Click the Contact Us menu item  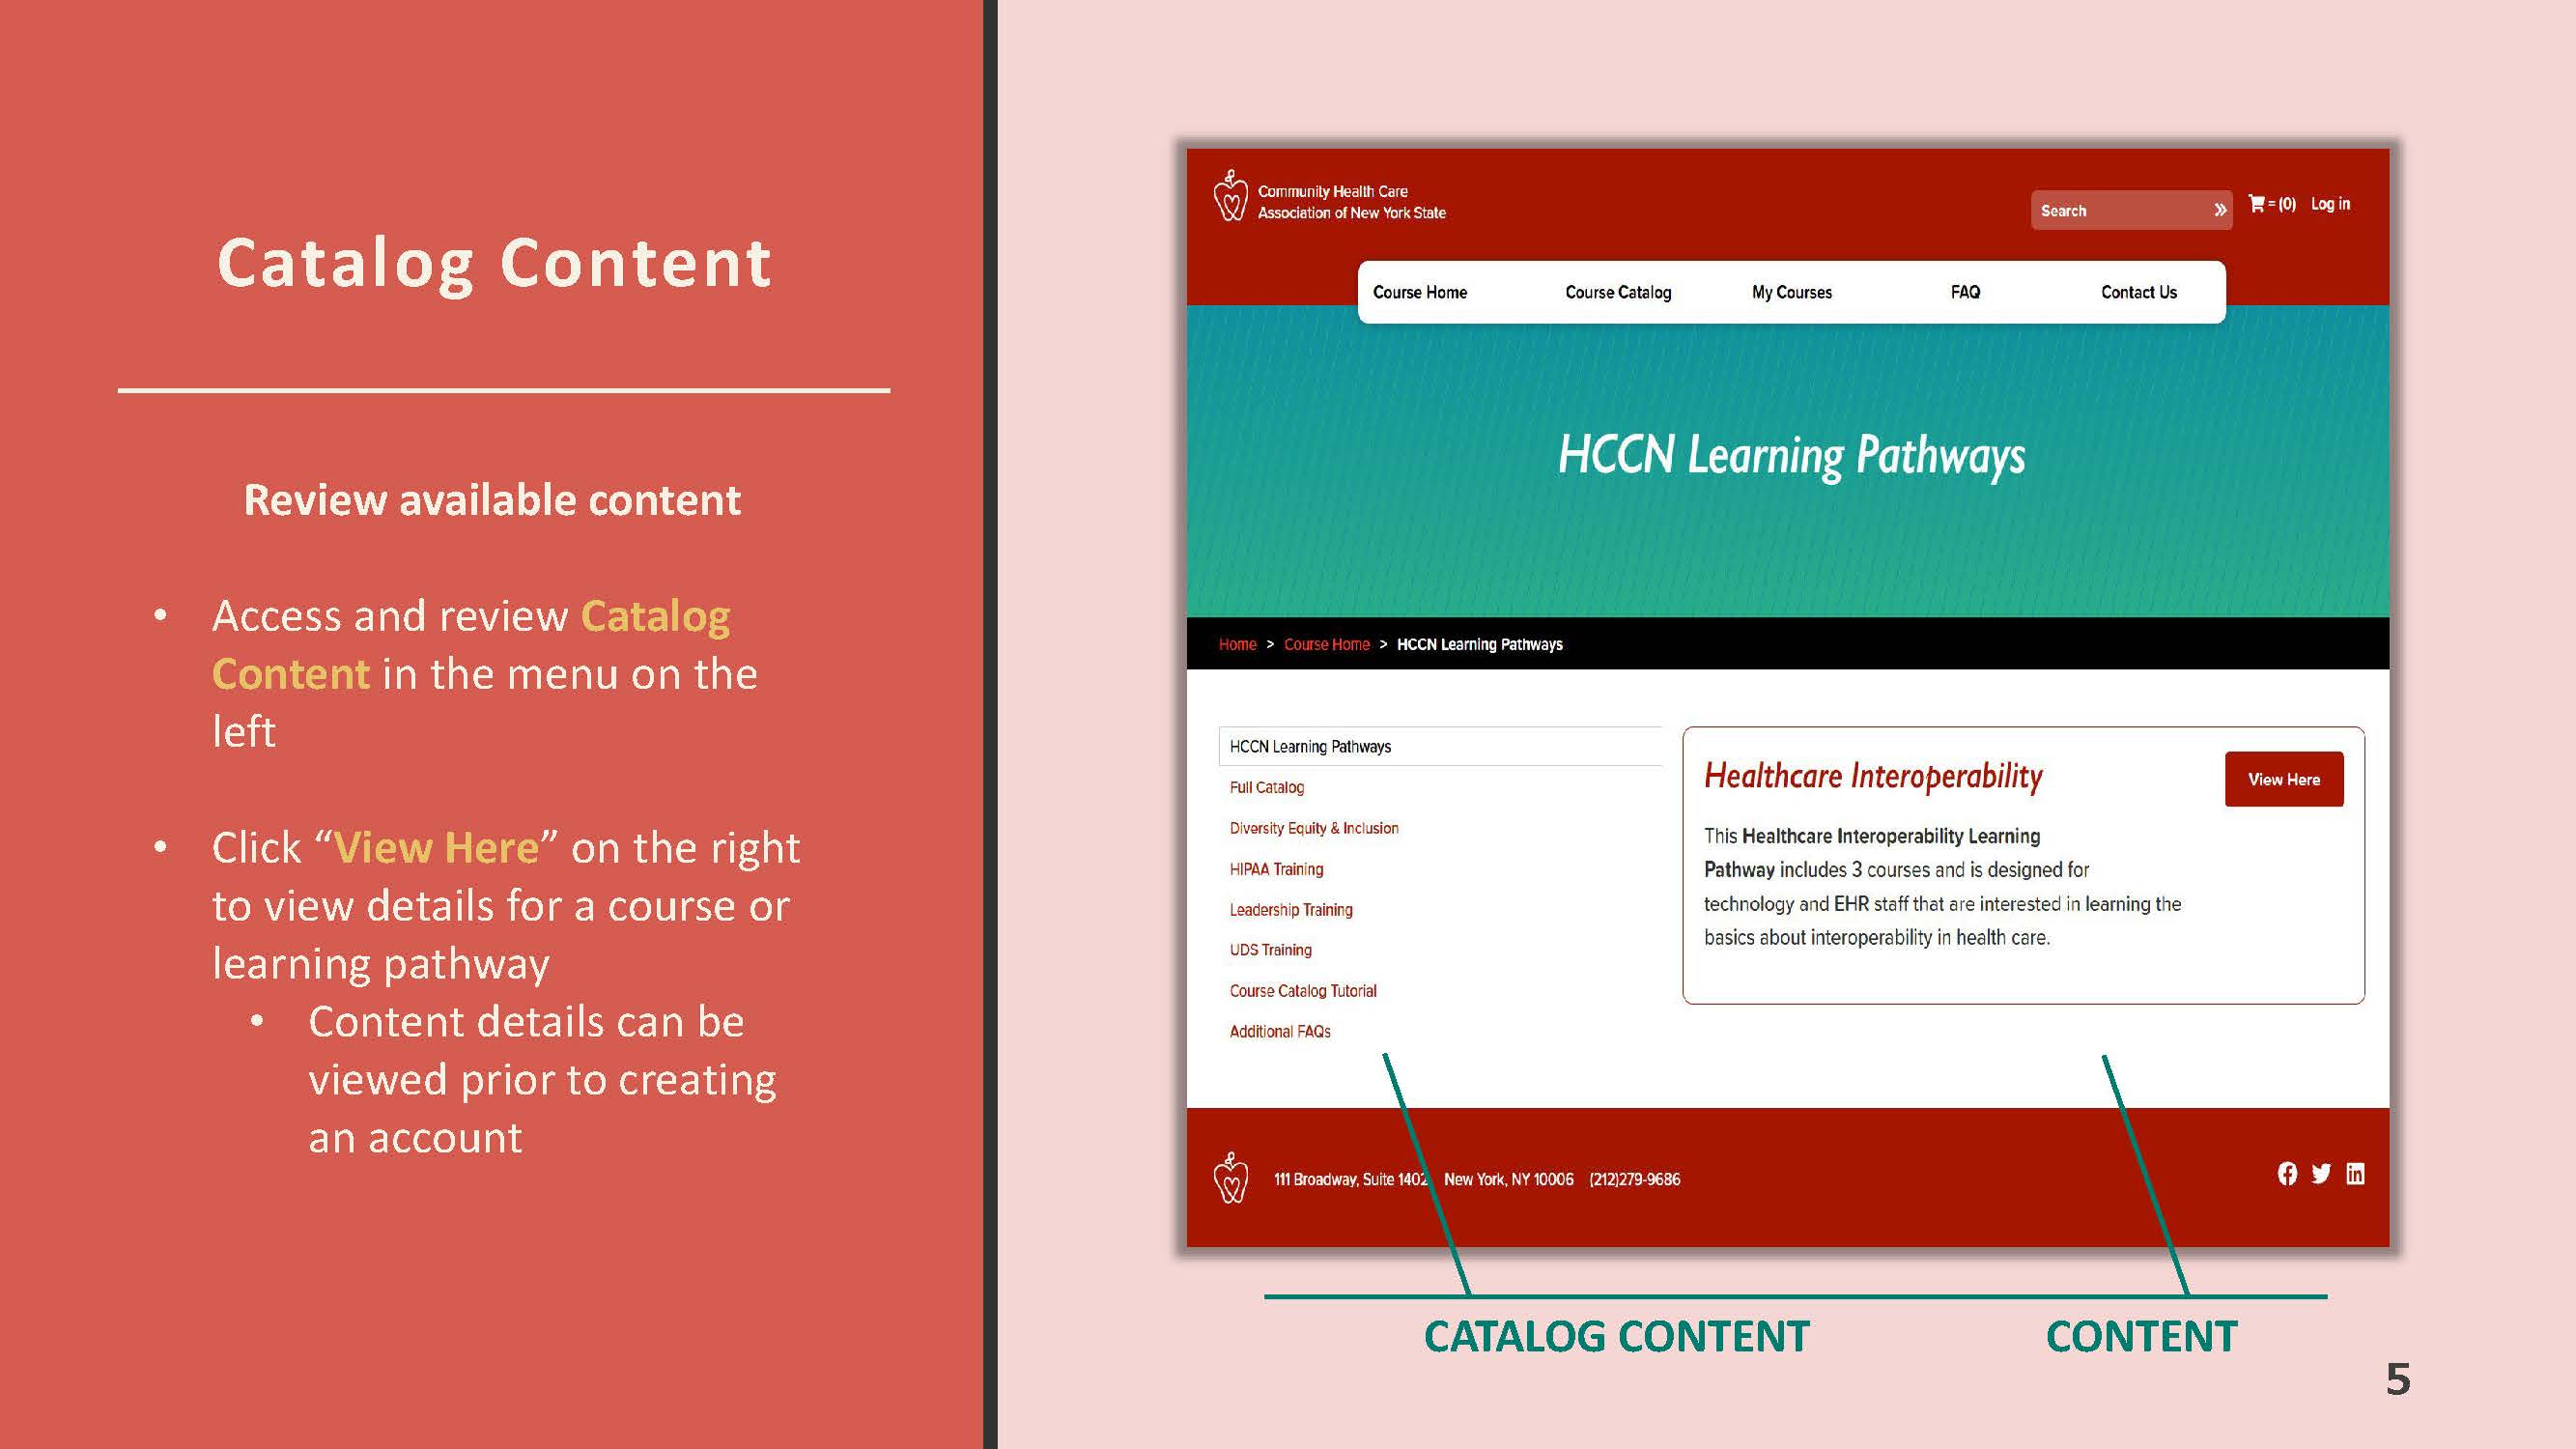(x=2137, y=292)
